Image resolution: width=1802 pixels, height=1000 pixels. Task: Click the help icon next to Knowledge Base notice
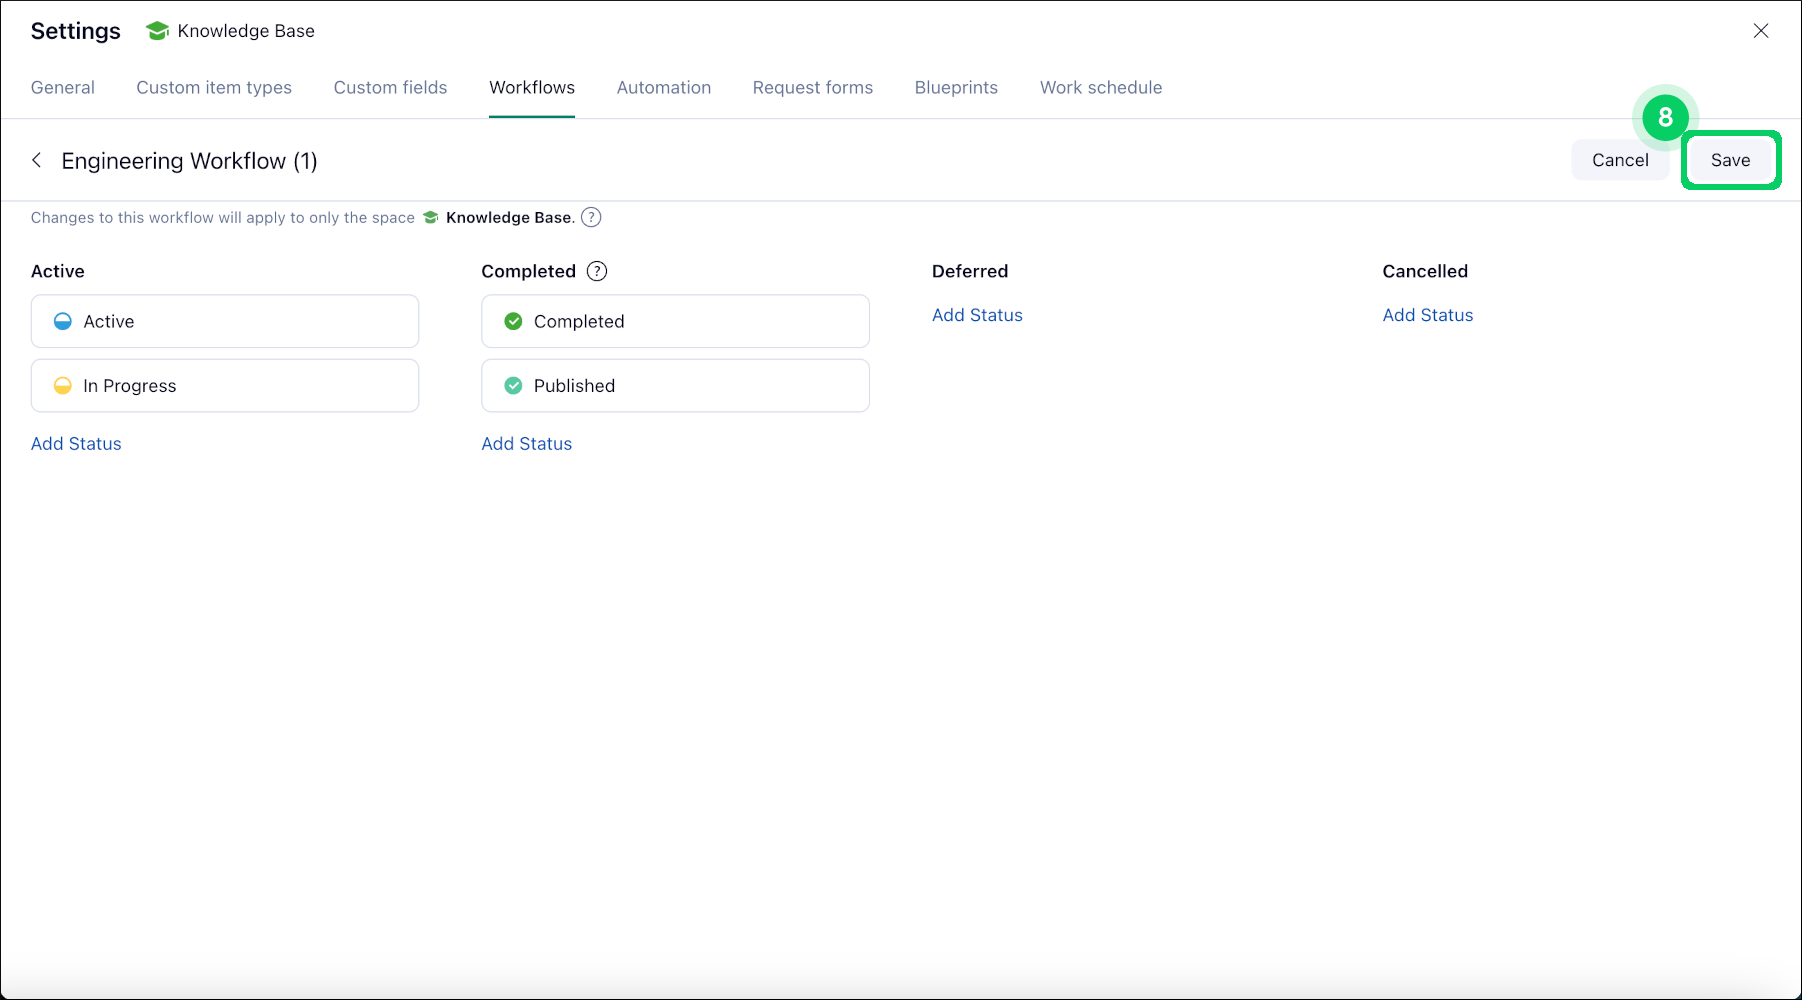pyautogui.click(x=591, y=217)
